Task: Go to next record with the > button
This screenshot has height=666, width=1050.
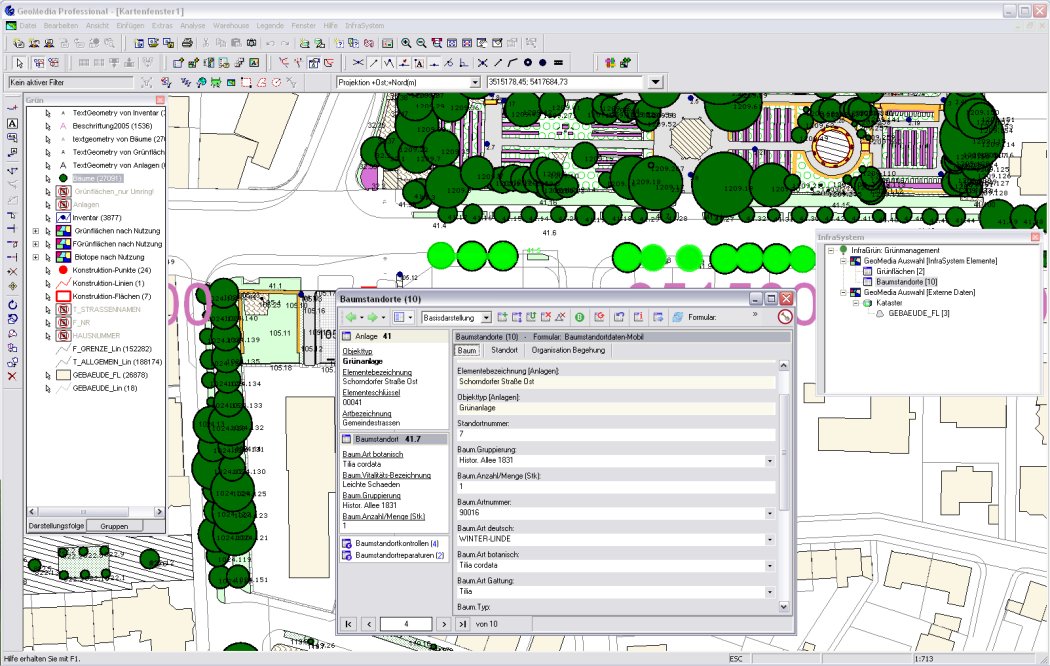Action: click(443, 624)
